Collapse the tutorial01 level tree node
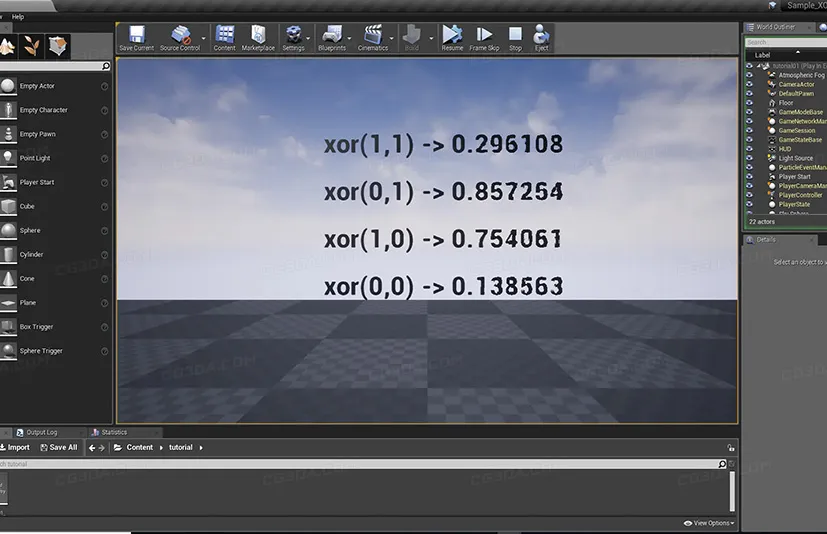Viewport: 827px width, 534px height. coord(758,66)
